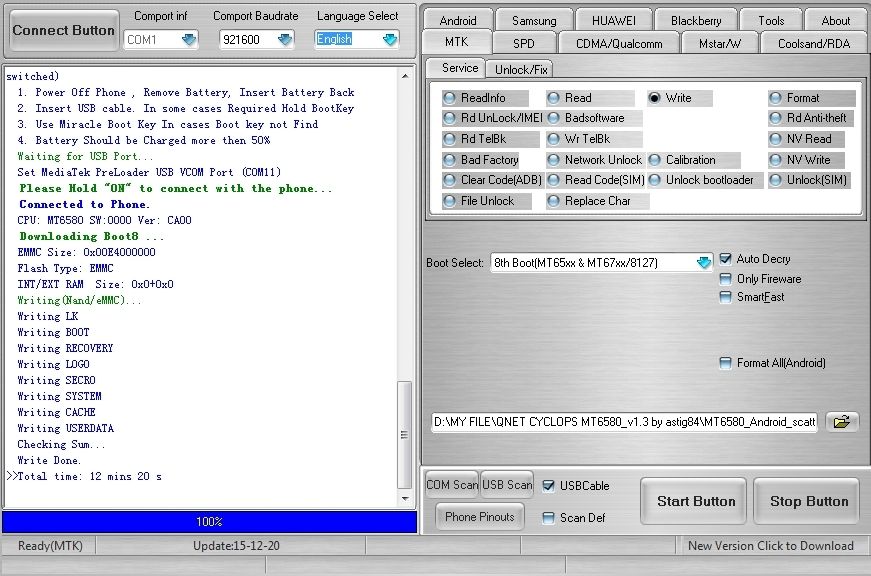Select the ReadInfo option

pyautogui.click(x=451, y=98)
